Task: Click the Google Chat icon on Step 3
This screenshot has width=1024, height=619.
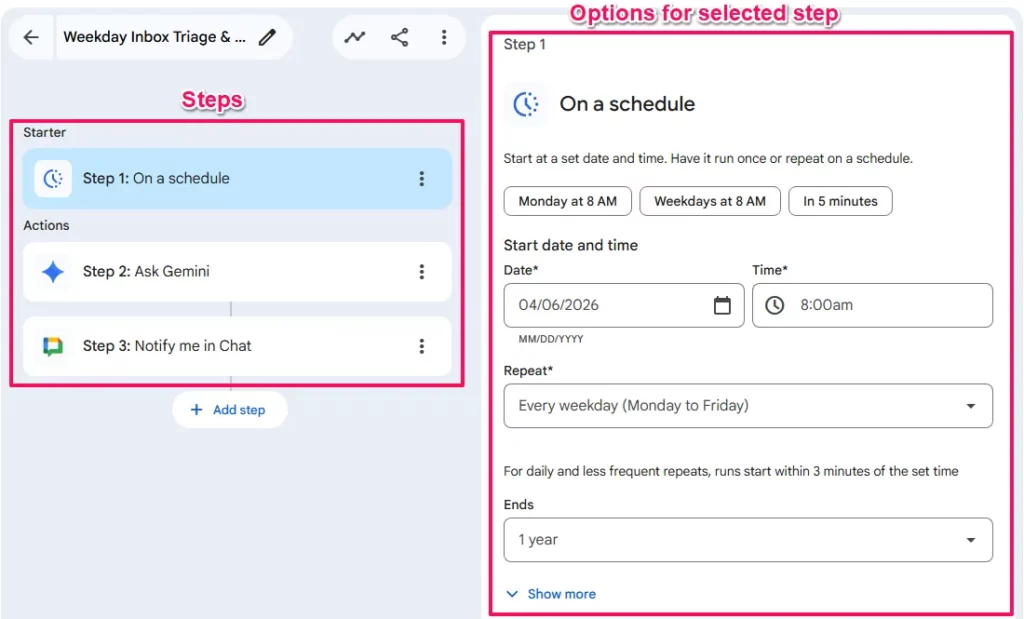Action: [52, 346]
